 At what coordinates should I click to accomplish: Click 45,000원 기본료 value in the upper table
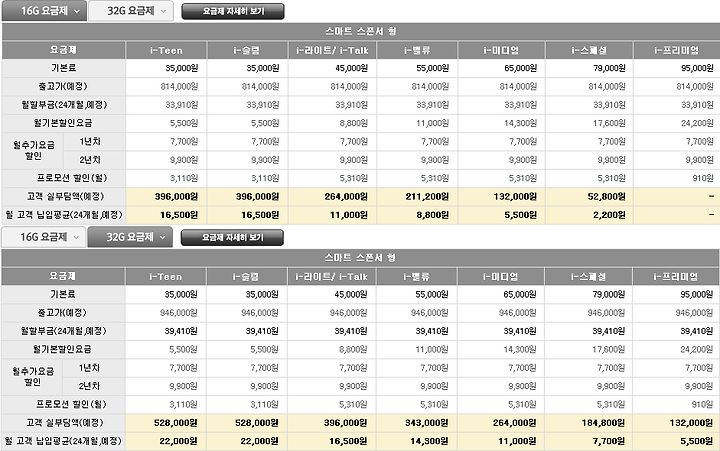tap(351, 68)
